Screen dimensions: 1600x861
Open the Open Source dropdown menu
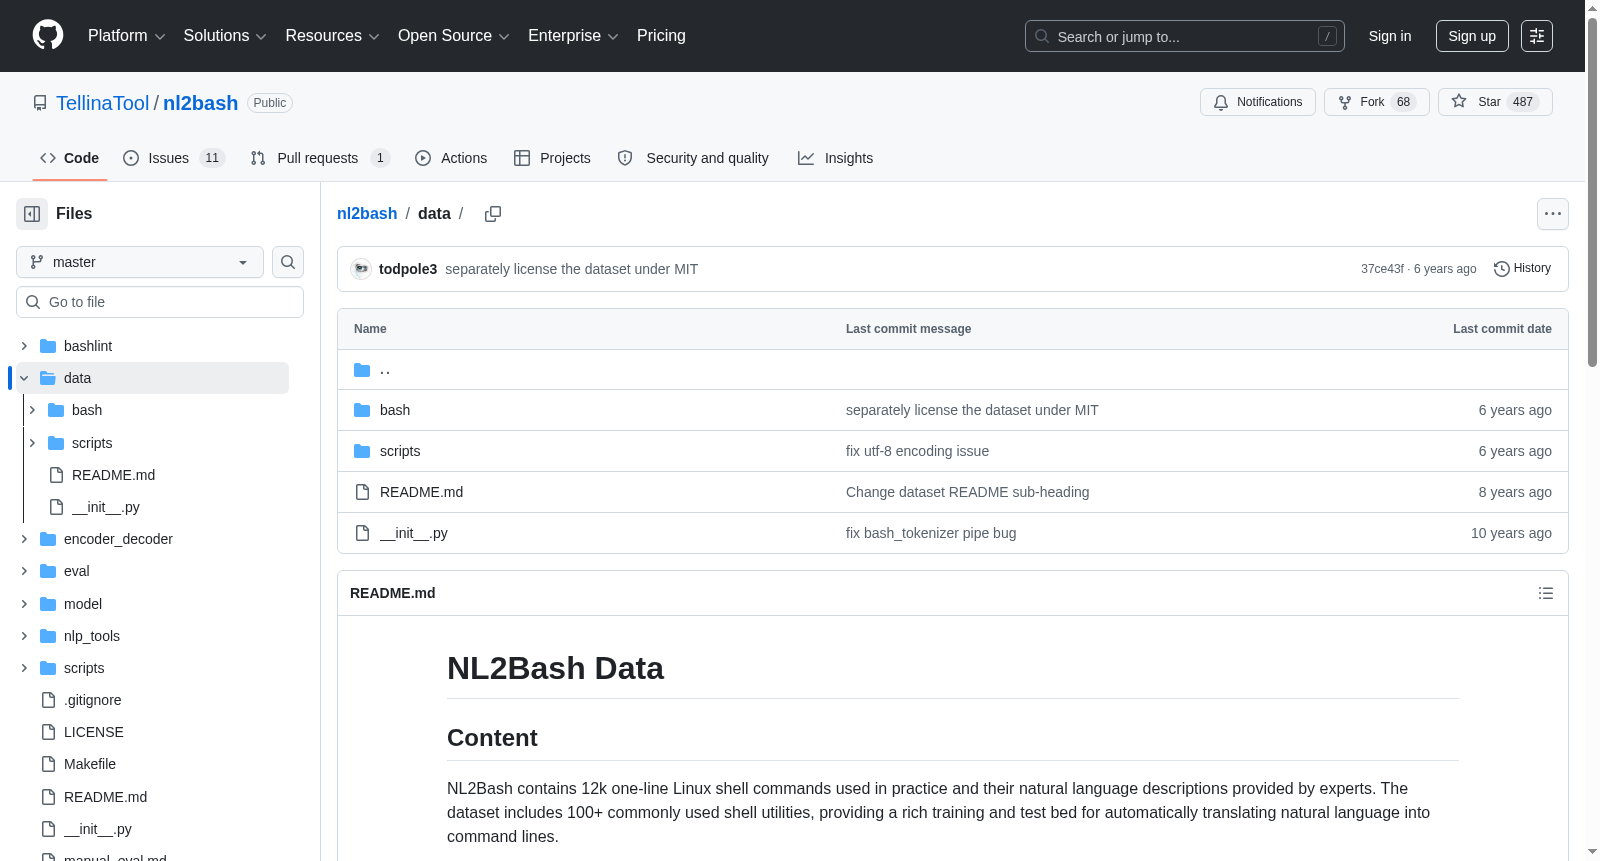(x=454, y=36)
